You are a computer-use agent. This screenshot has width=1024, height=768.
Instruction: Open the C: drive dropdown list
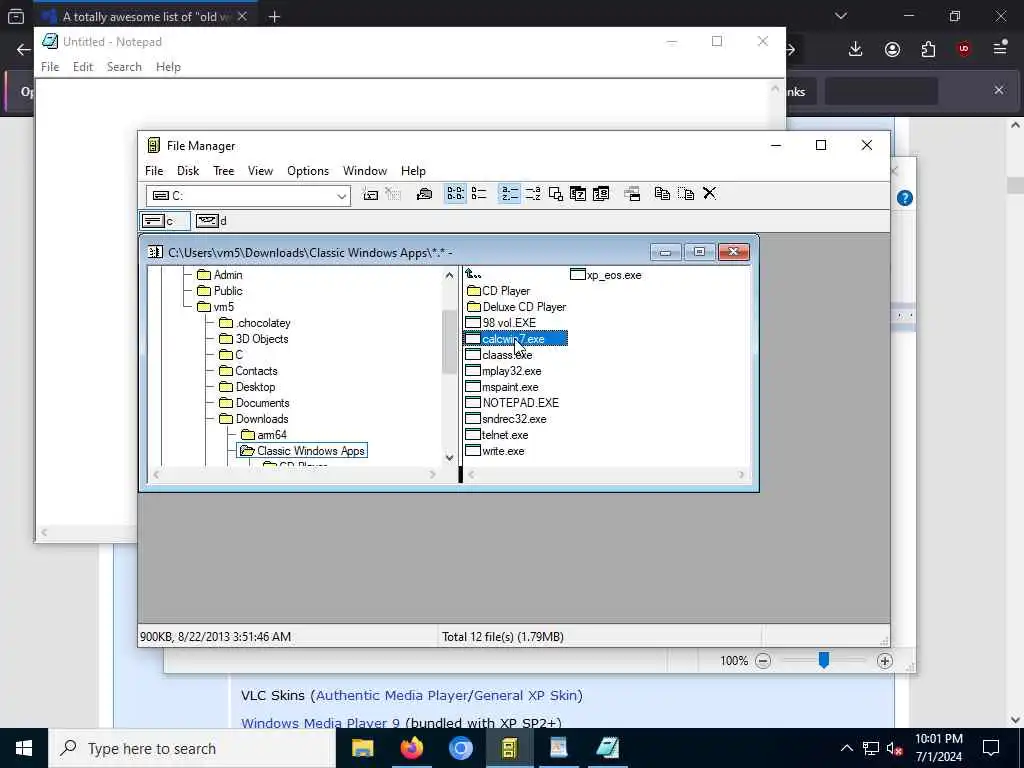click(x=341, y=196)
